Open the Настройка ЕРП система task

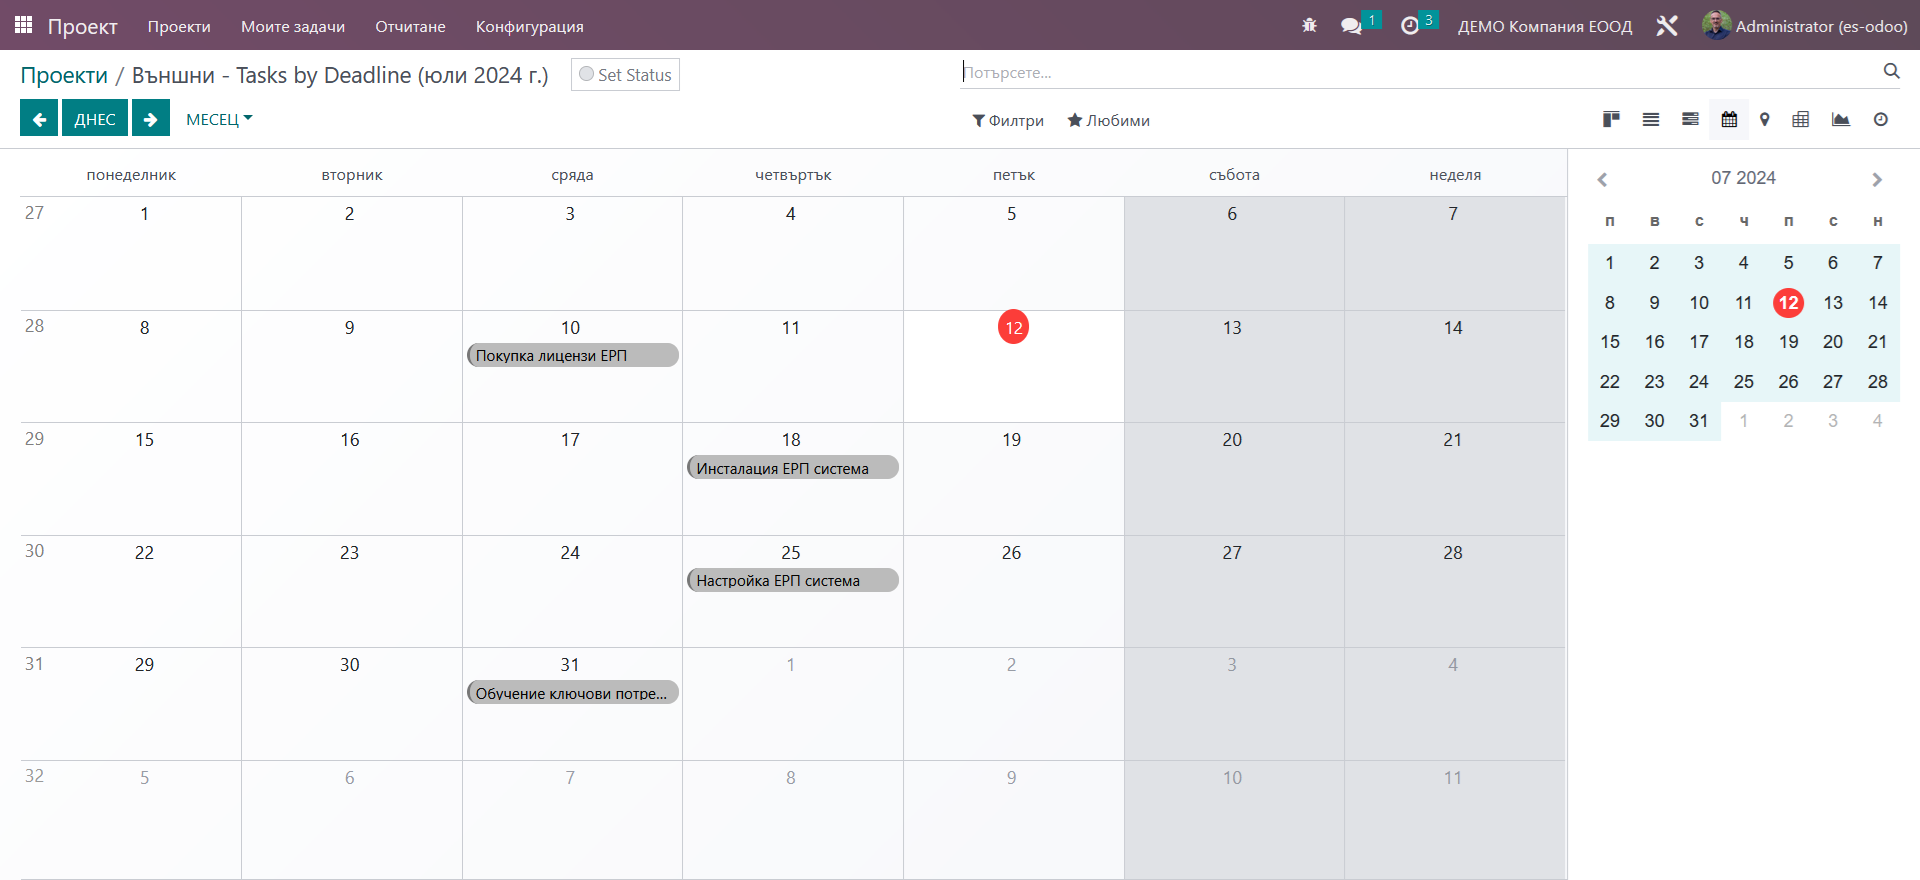(793, 580)
